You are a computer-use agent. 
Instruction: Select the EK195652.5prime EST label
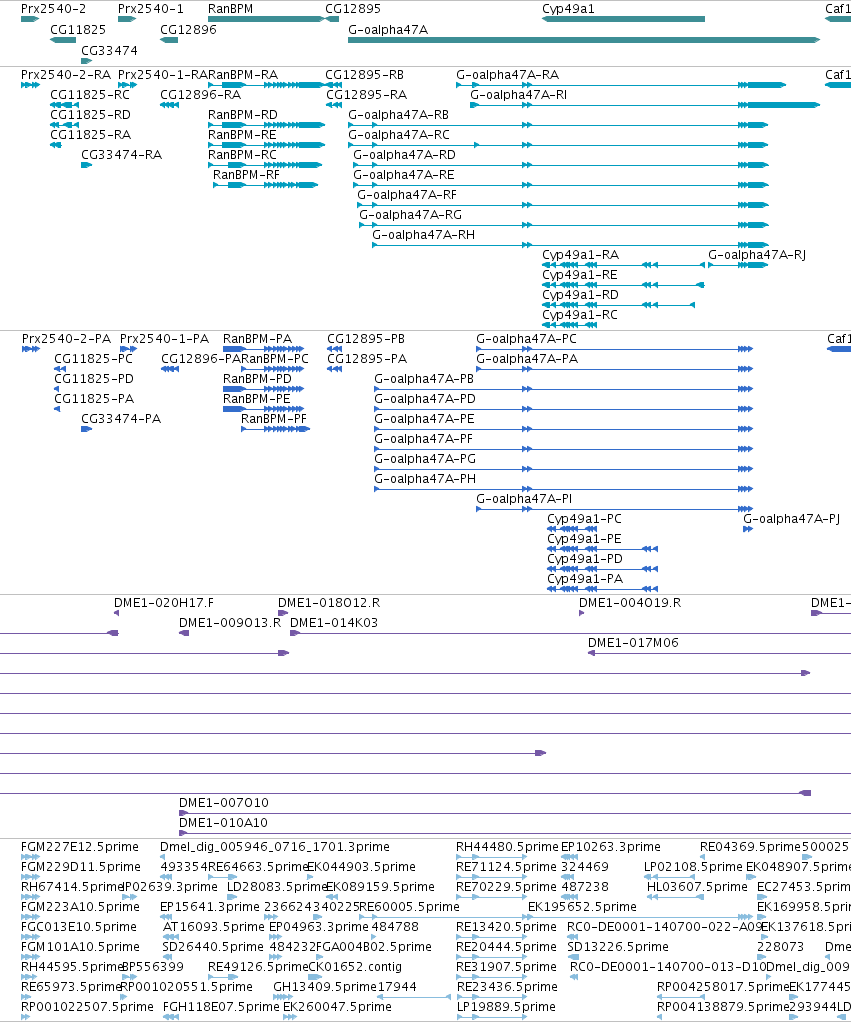(x=583, y=907)
